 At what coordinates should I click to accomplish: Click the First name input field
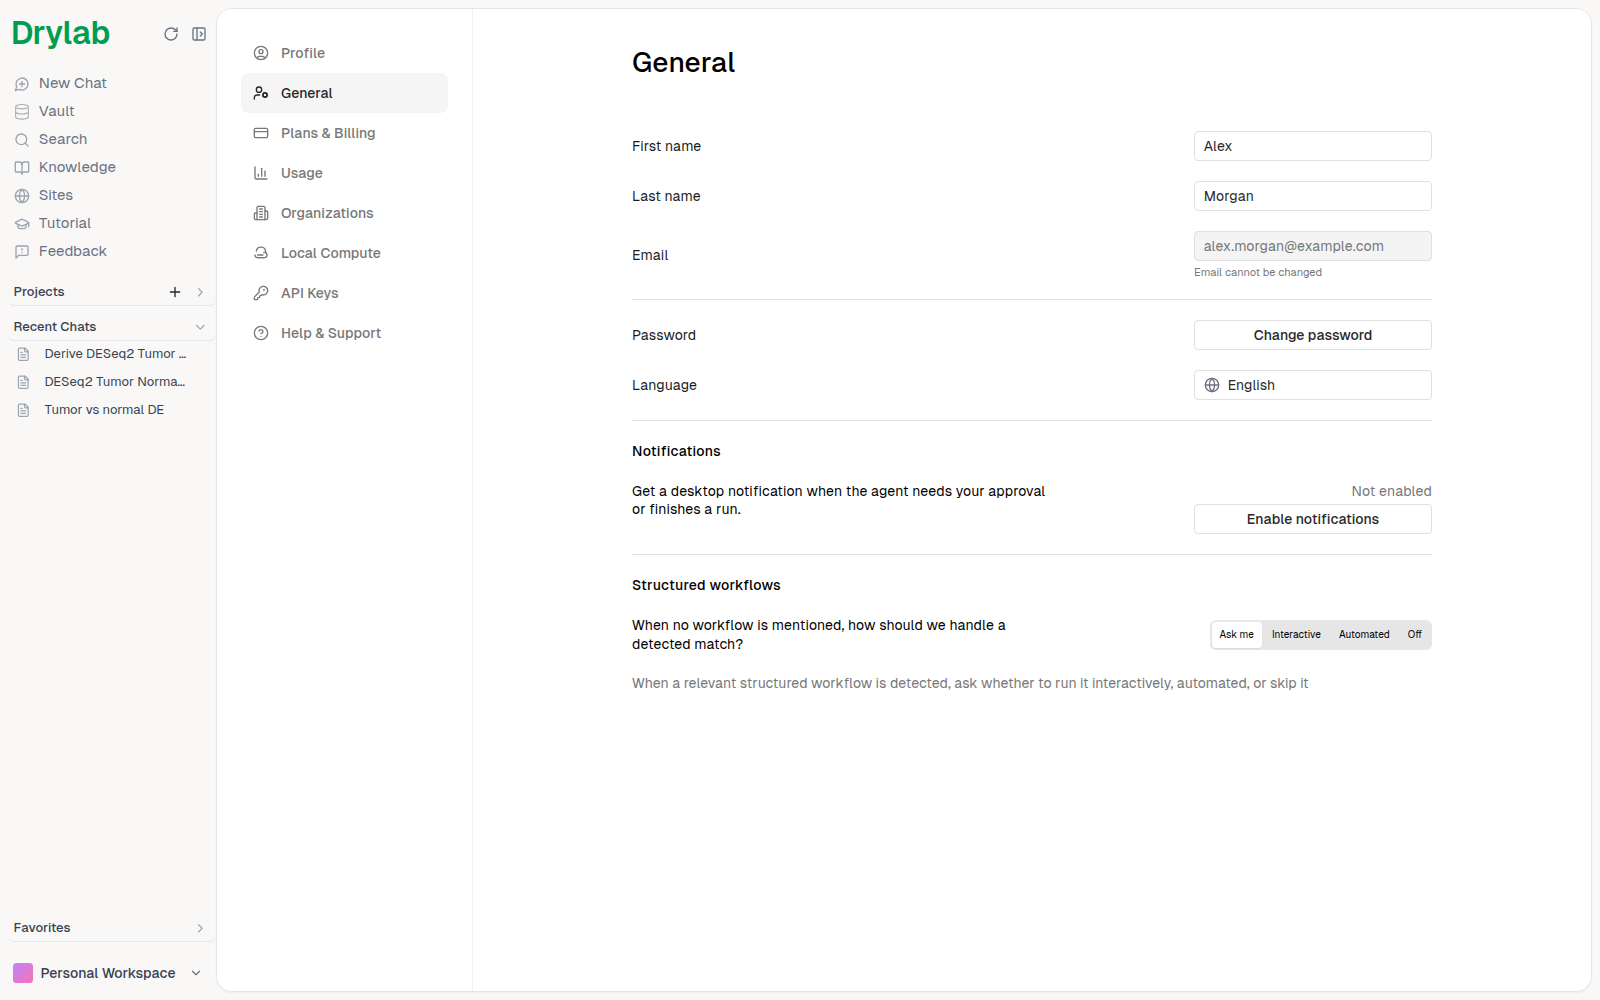(x=1312, y=146)
